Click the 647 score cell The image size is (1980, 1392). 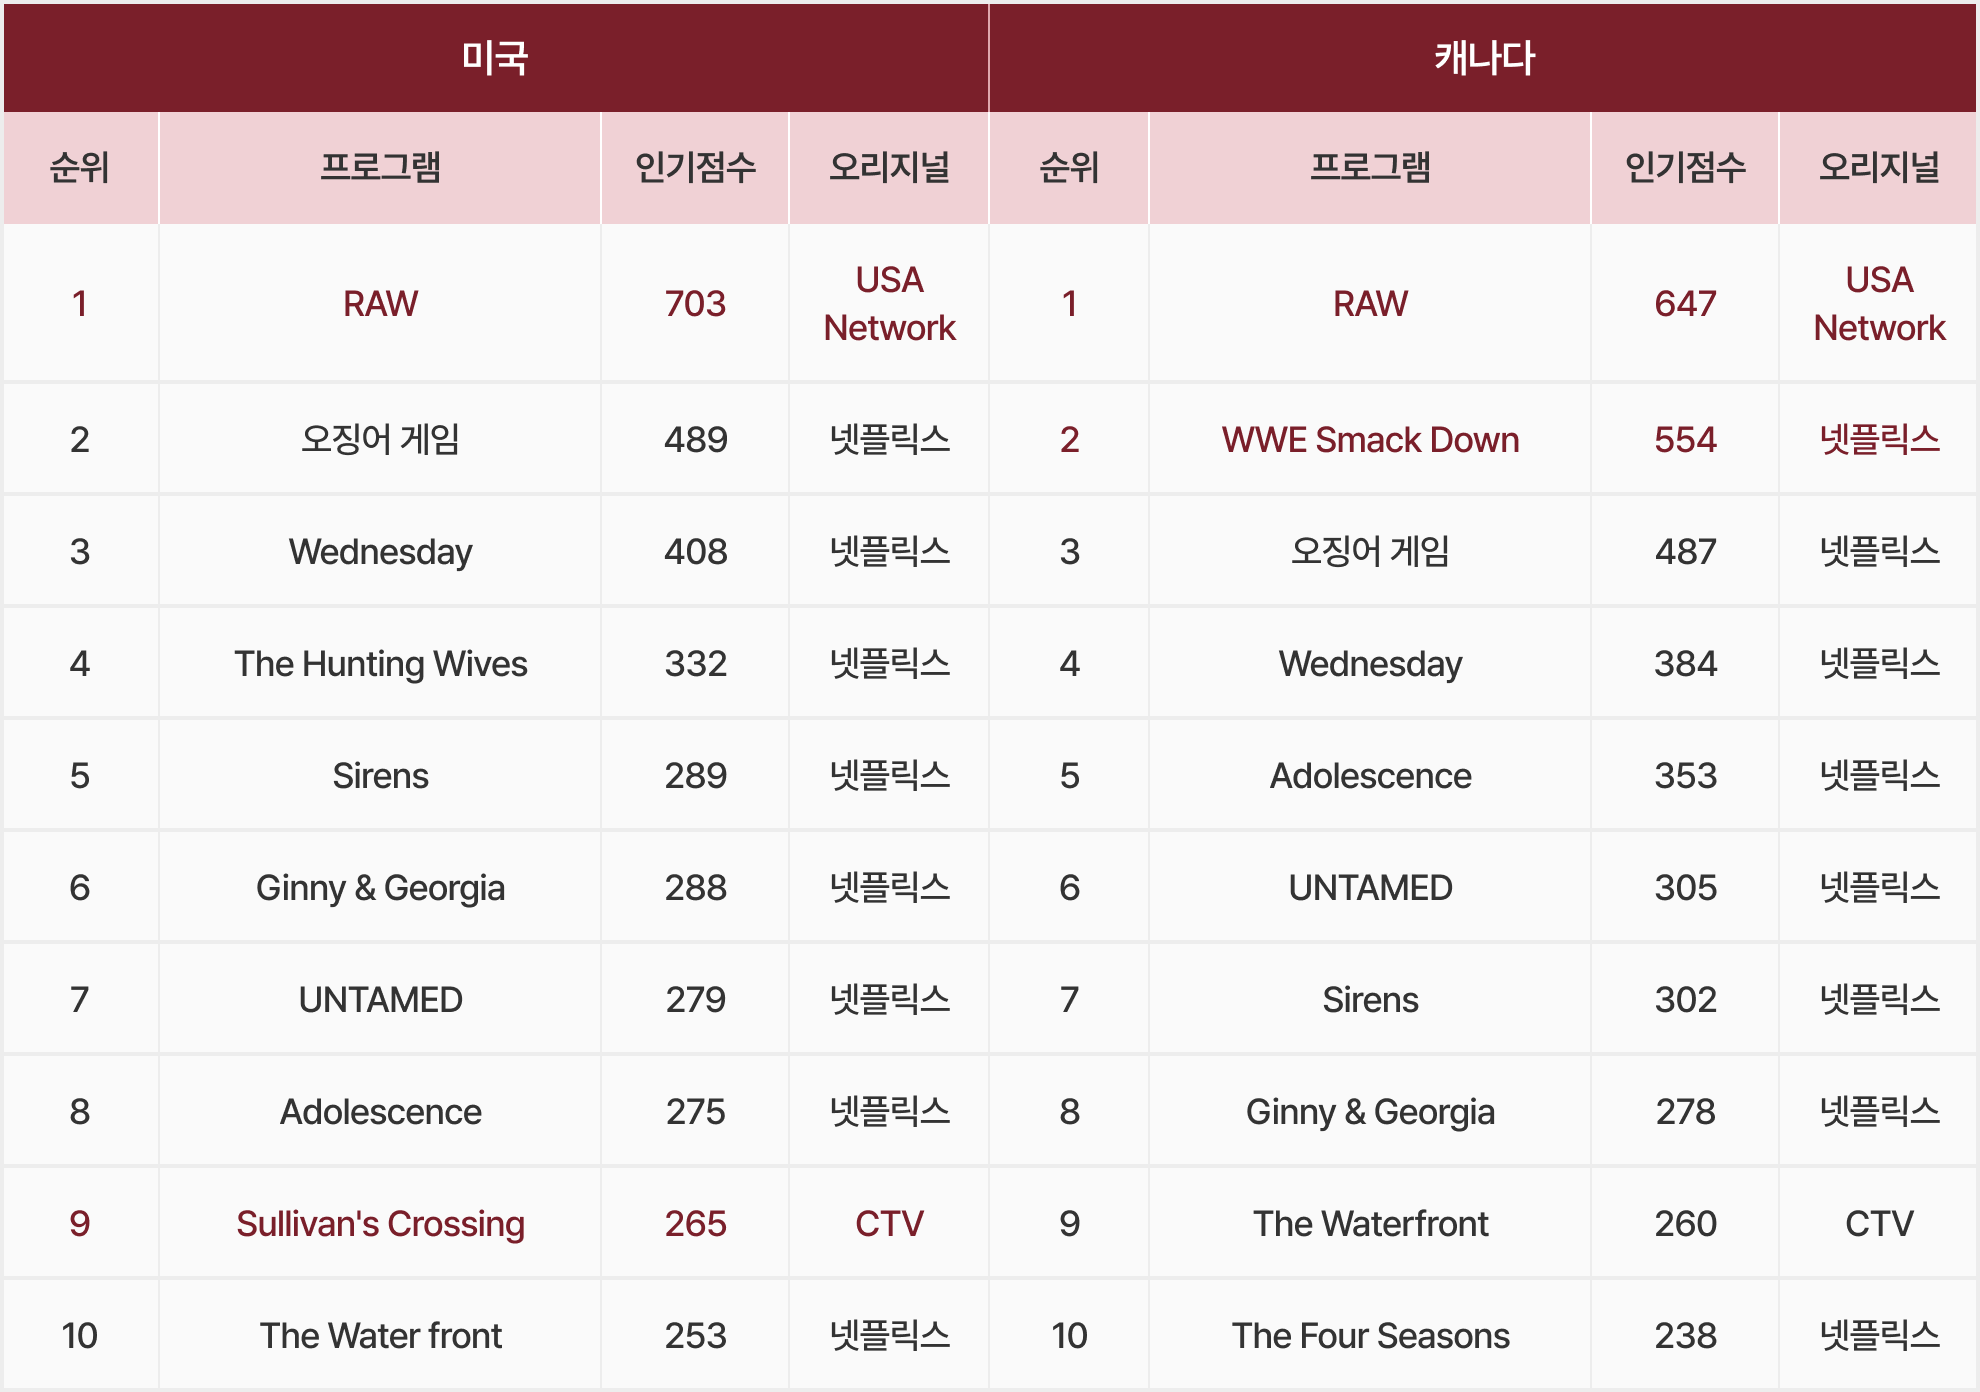coord(1685,303)
